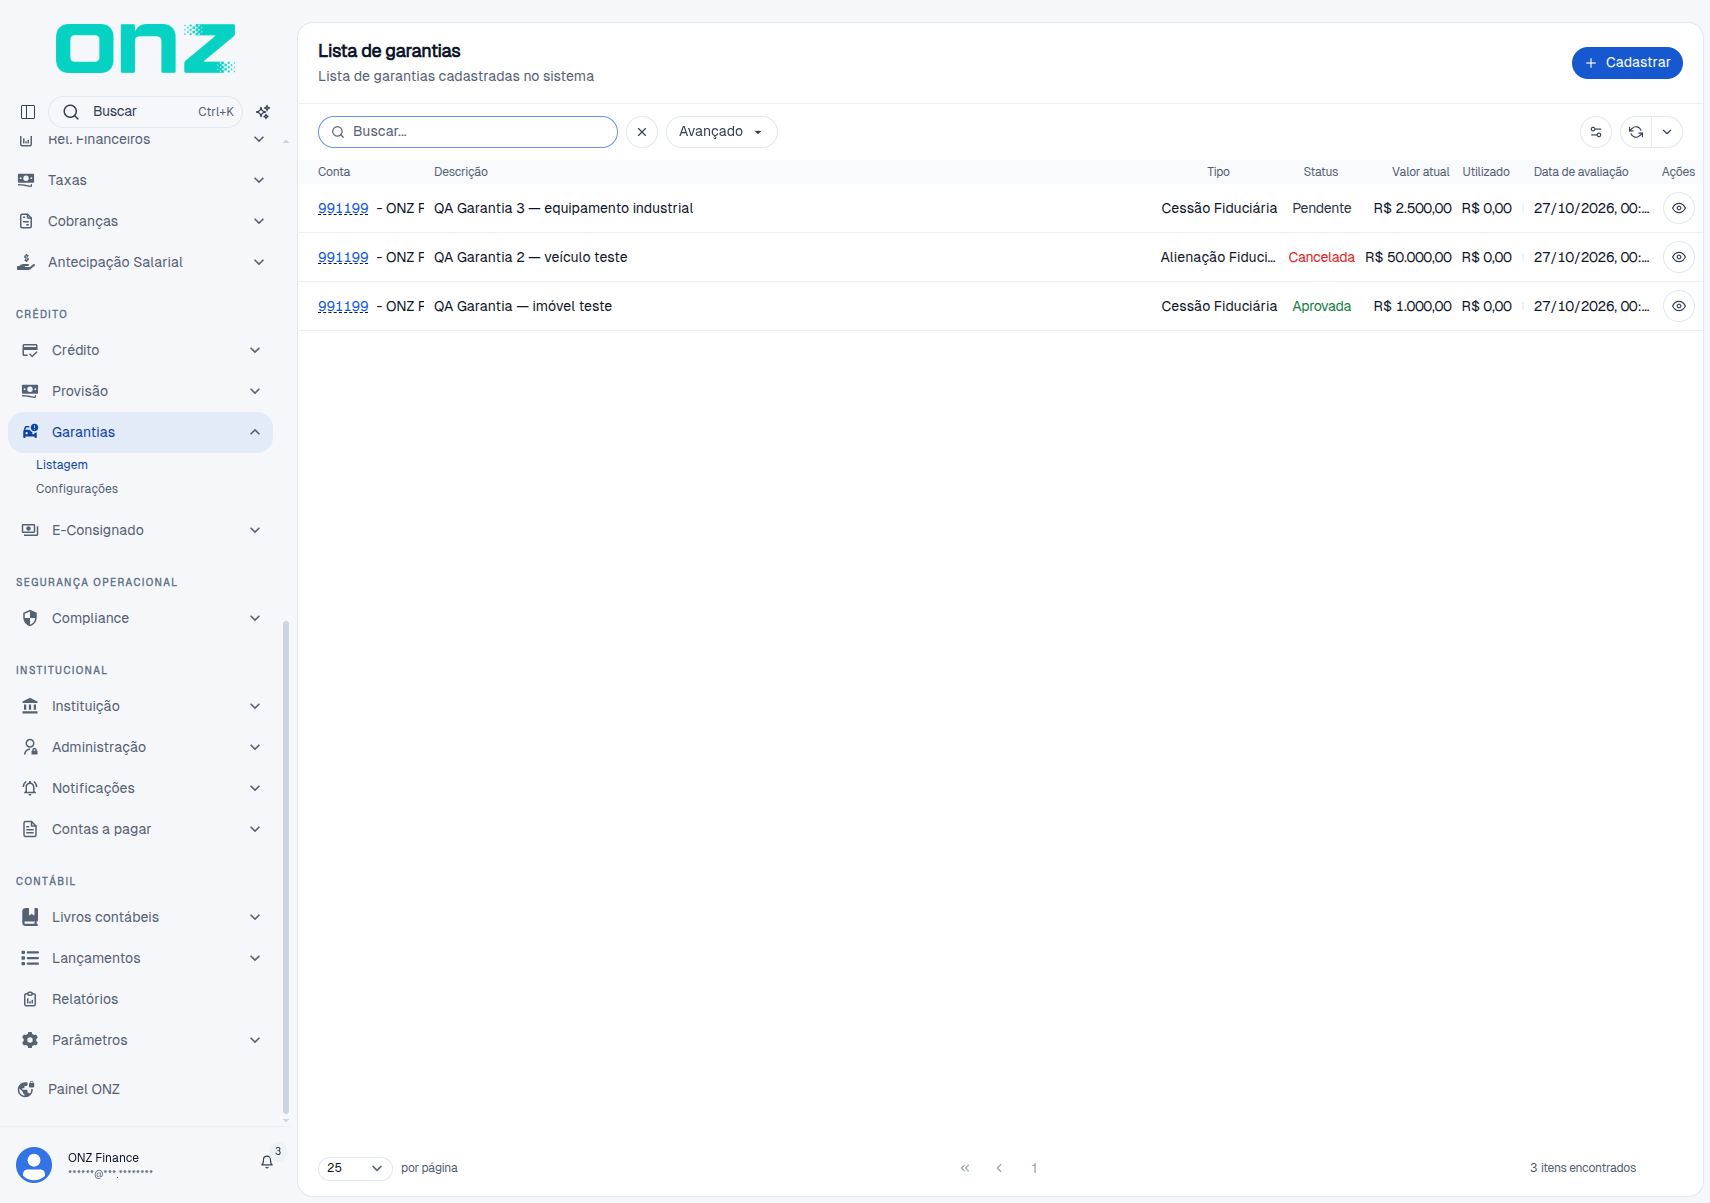Expand the Administração menu

pos(140,747)
